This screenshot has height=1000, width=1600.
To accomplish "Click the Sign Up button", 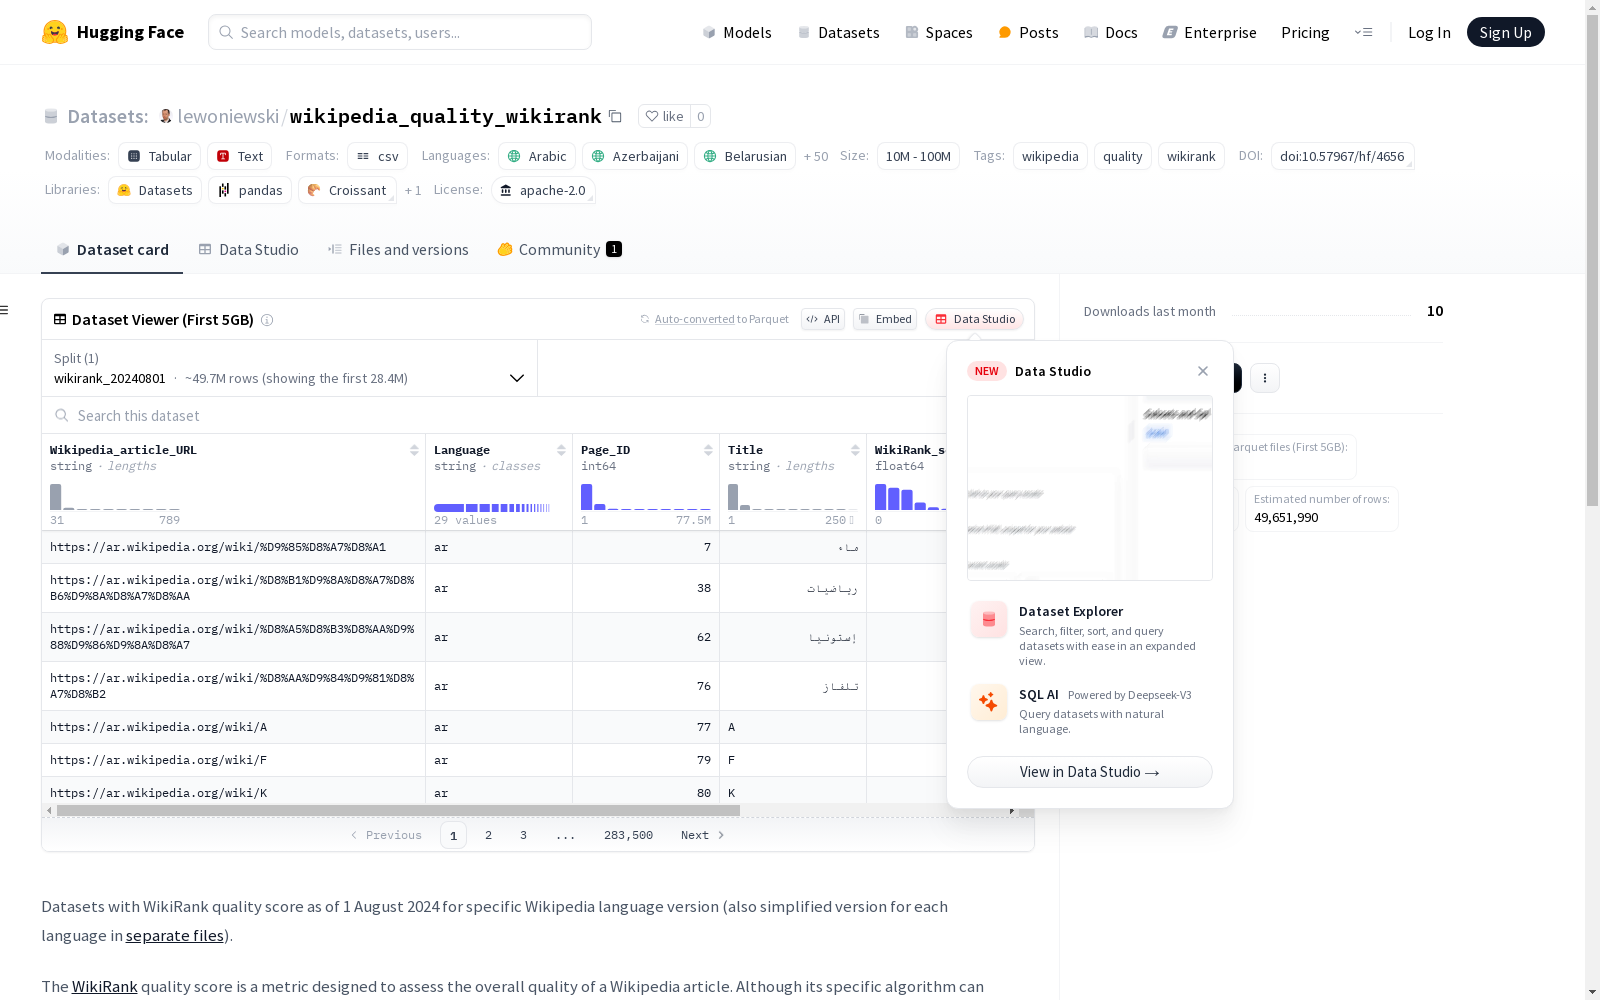I will (x=1505, y=32).
